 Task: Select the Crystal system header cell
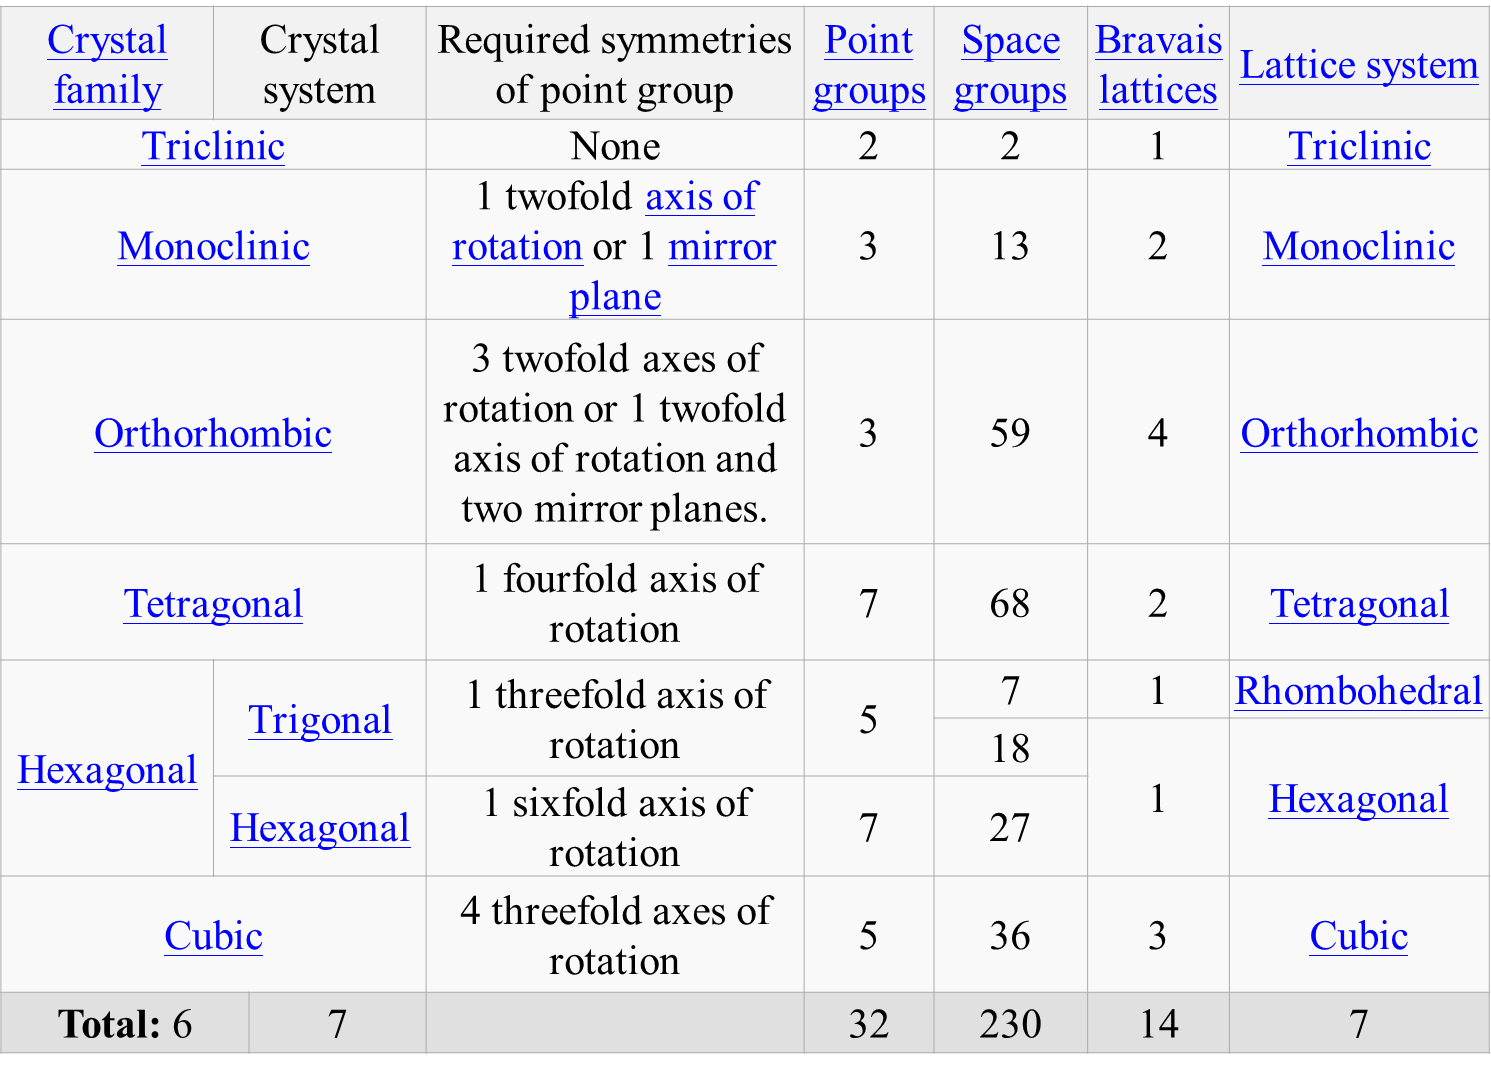click(x=320, y=64)
